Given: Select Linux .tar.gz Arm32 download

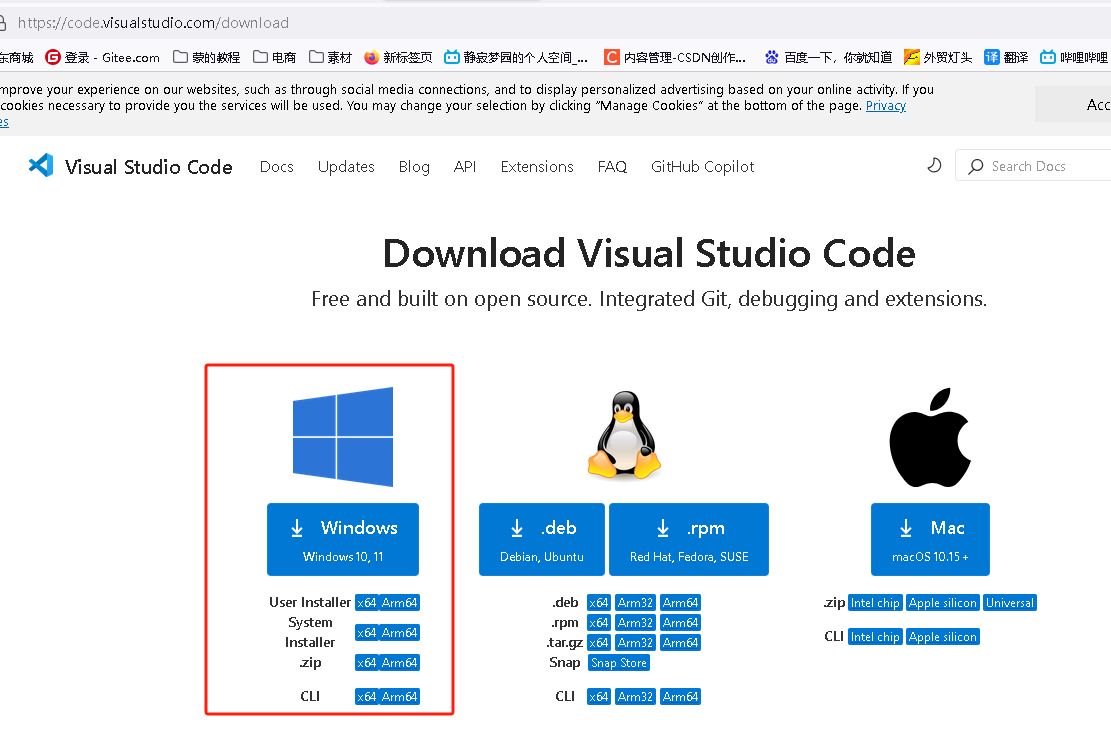Looking at the screenshot, I should [636, 642].
